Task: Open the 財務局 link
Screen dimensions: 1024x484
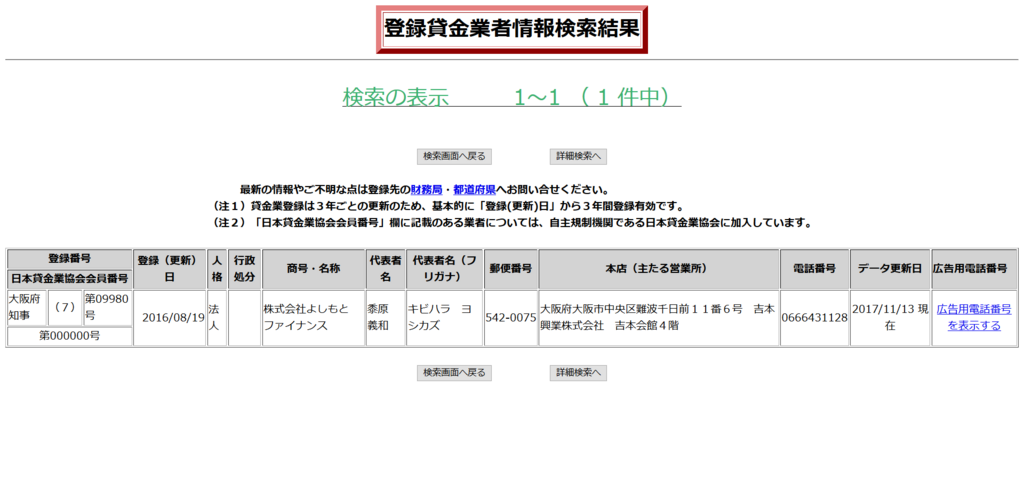Action: coord(426,191)
